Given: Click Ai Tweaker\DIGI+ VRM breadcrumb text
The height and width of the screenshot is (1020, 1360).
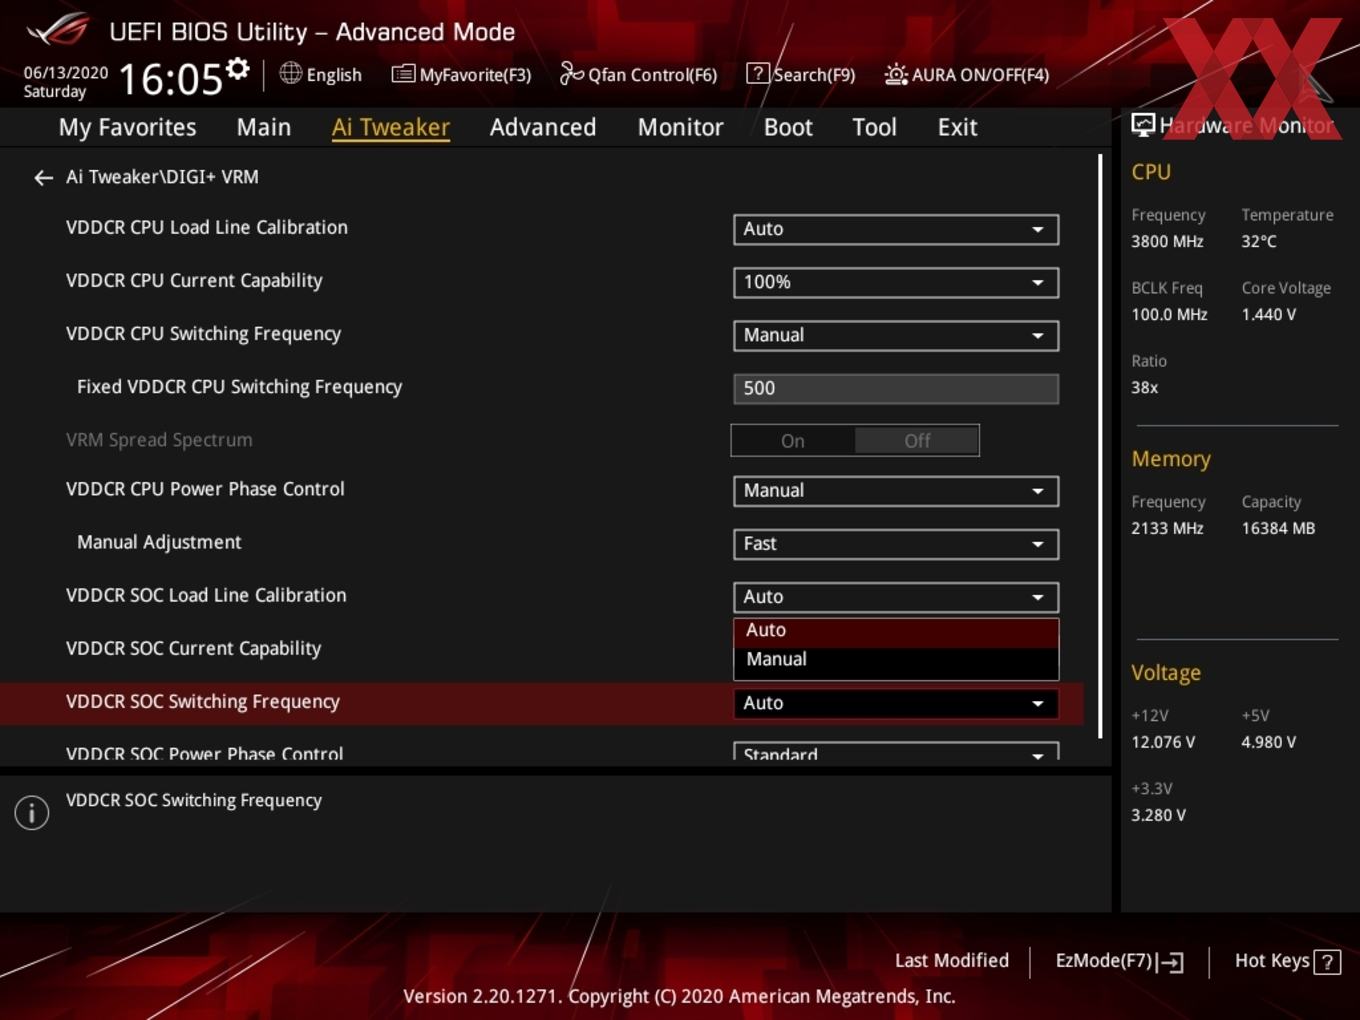Looking at the screenshot, I should click(x=162, y=177).
